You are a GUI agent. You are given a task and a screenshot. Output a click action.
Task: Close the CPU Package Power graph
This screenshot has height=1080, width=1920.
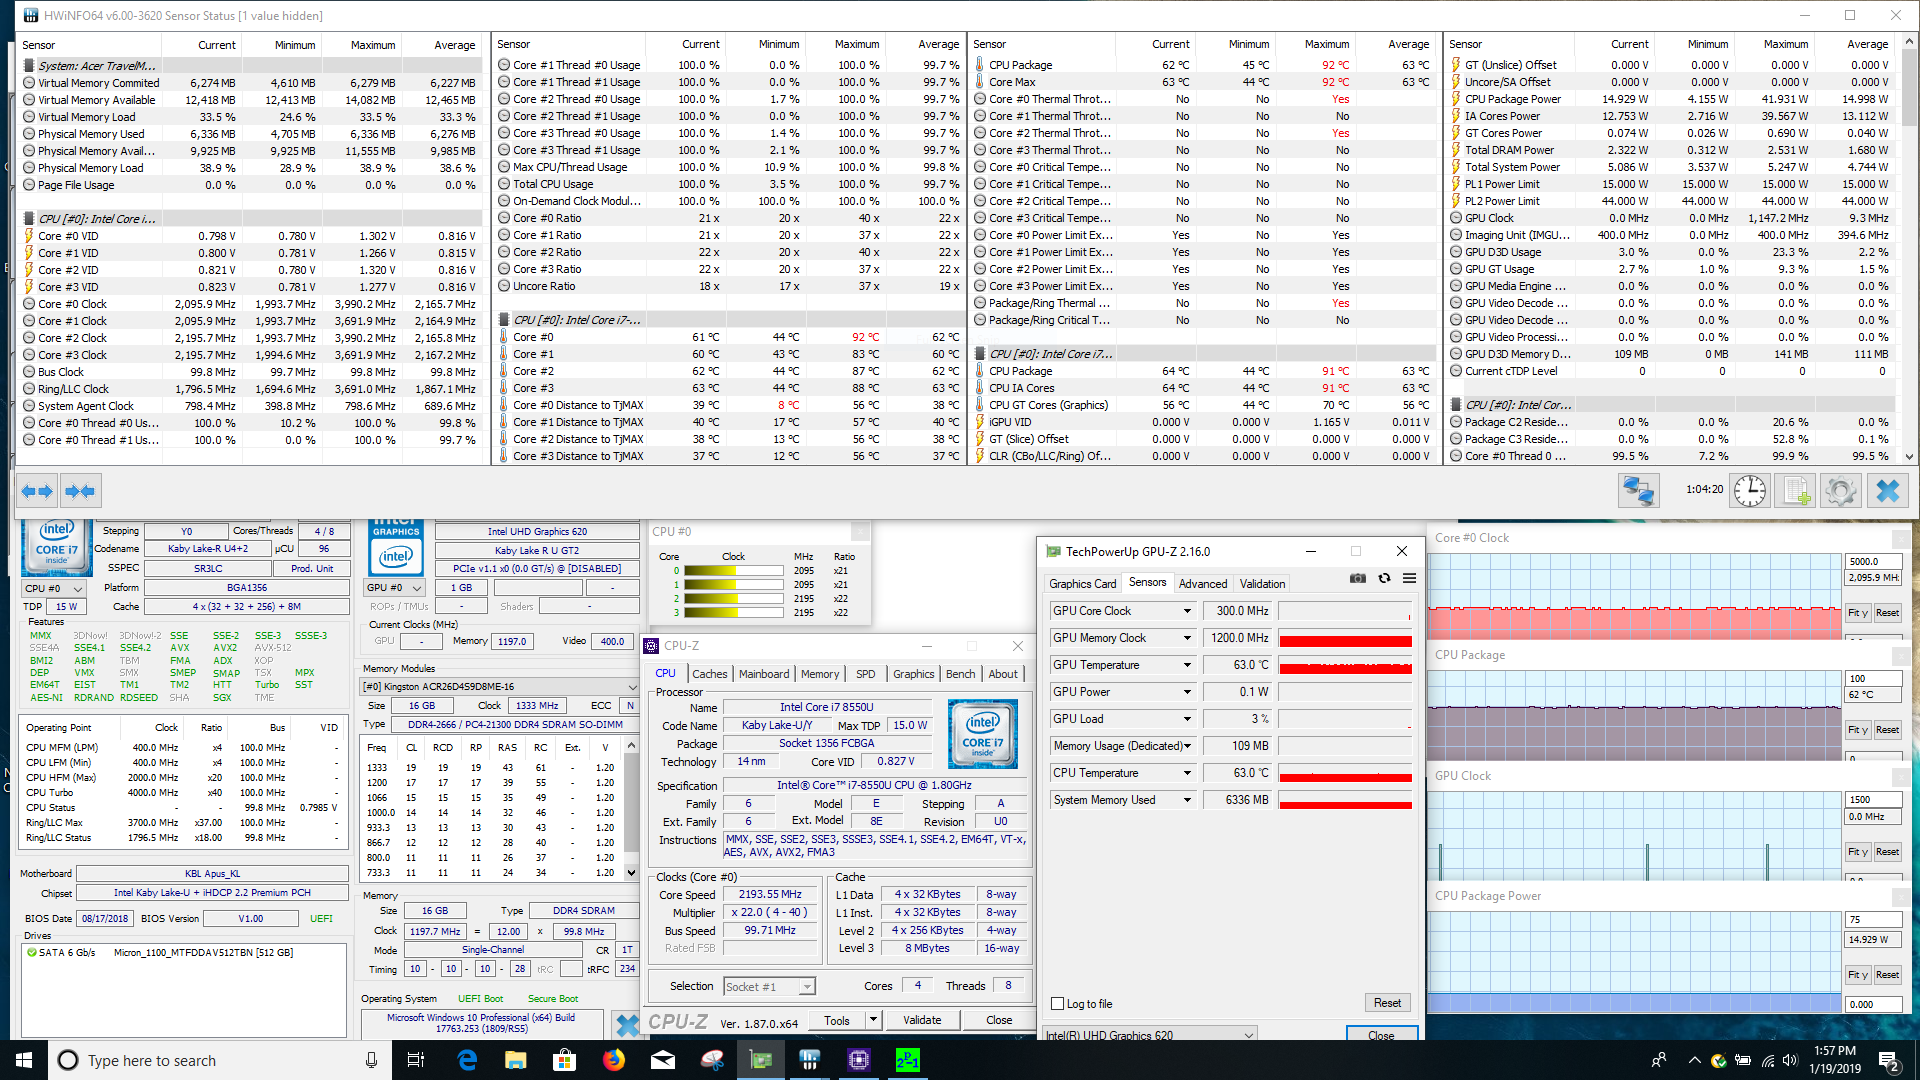1900,896
